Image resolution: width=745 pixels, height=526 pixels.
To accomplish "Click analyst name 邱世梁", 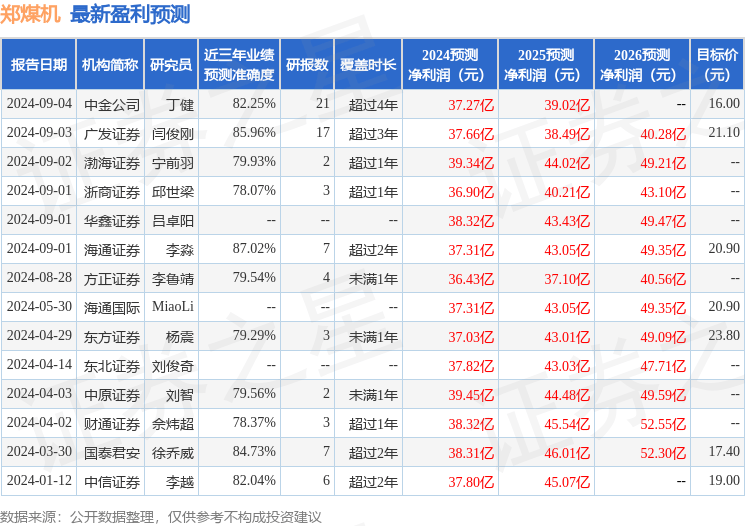I will pos(173,191).
